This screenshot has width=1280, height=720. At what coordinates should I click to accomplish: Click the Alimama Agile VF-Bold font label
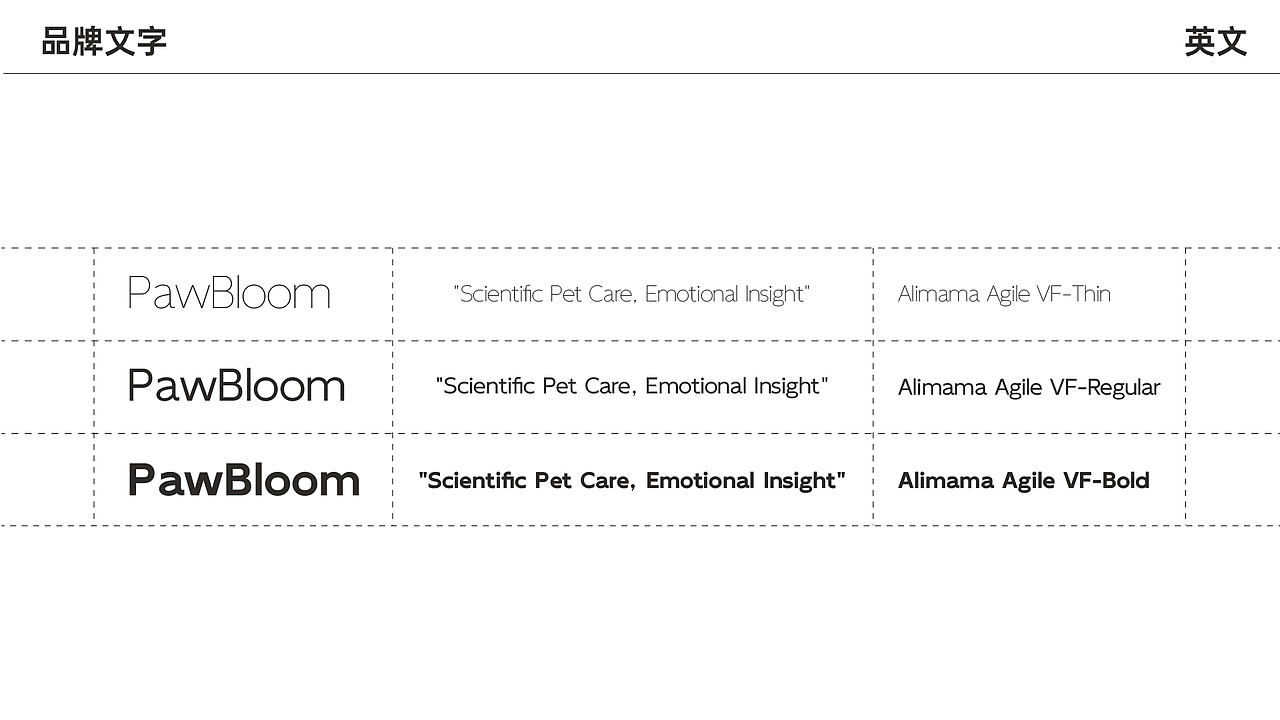[x=1023, y=480]
